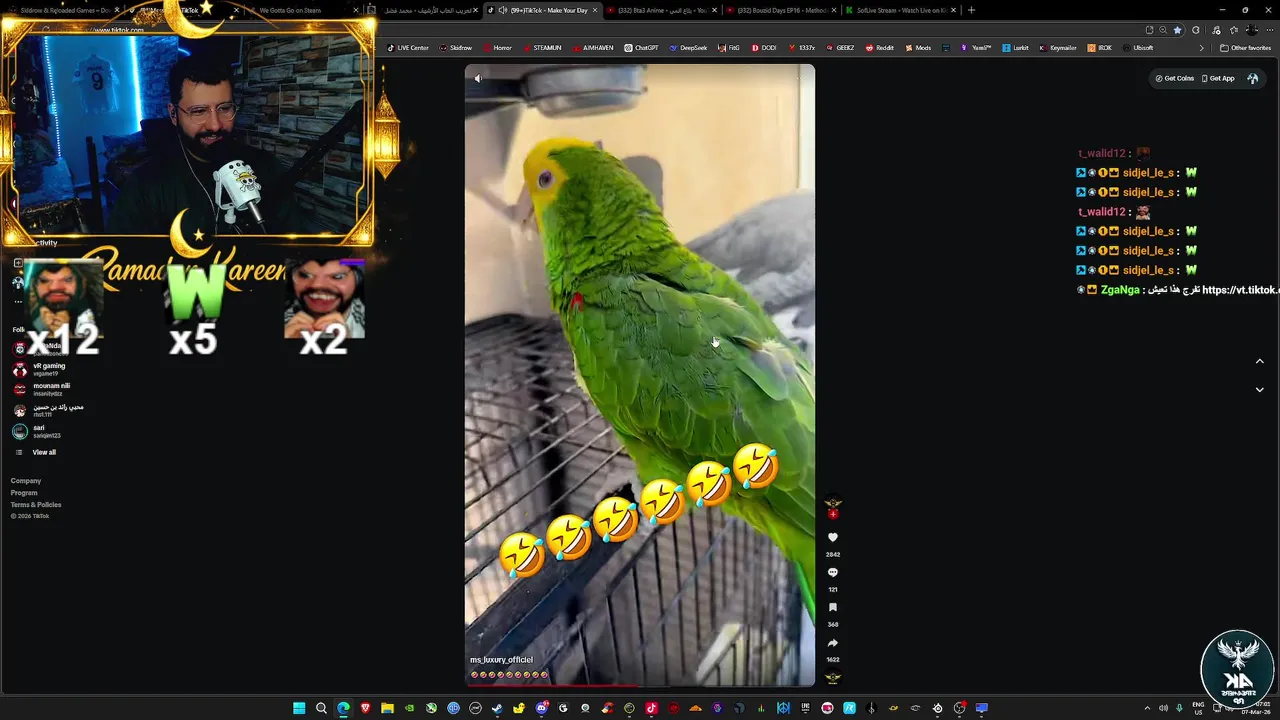Open the profile avatar next to Get App
Screen dimensions: 1280x720
[x=1252, y=78]
